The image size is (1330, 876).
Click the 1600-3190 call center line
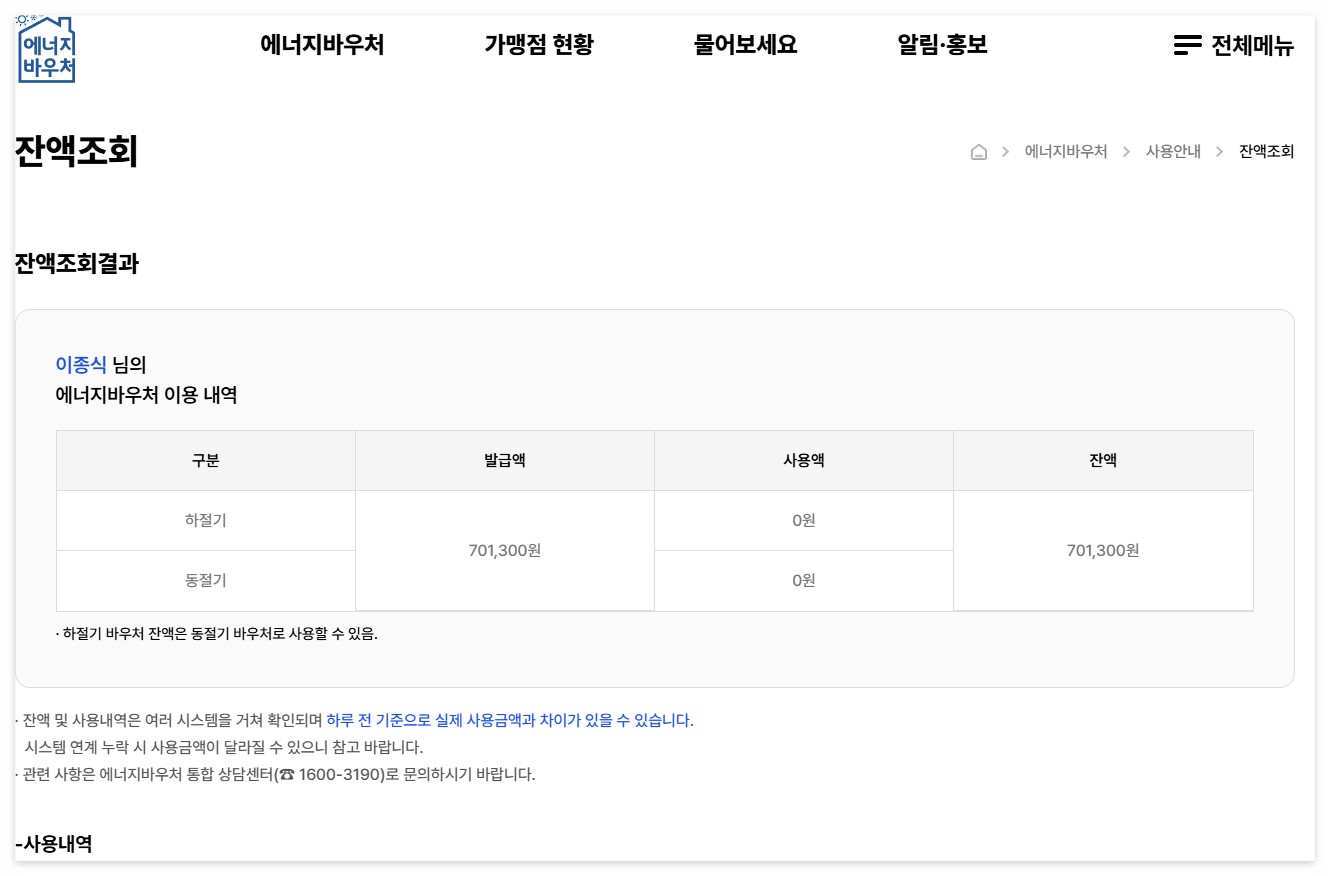point(276,775)
